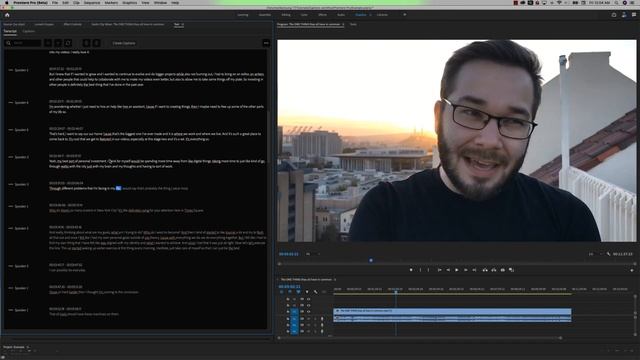Hide the V3 track output eye
The image size is (640, 360).
(x=308, y=299)
